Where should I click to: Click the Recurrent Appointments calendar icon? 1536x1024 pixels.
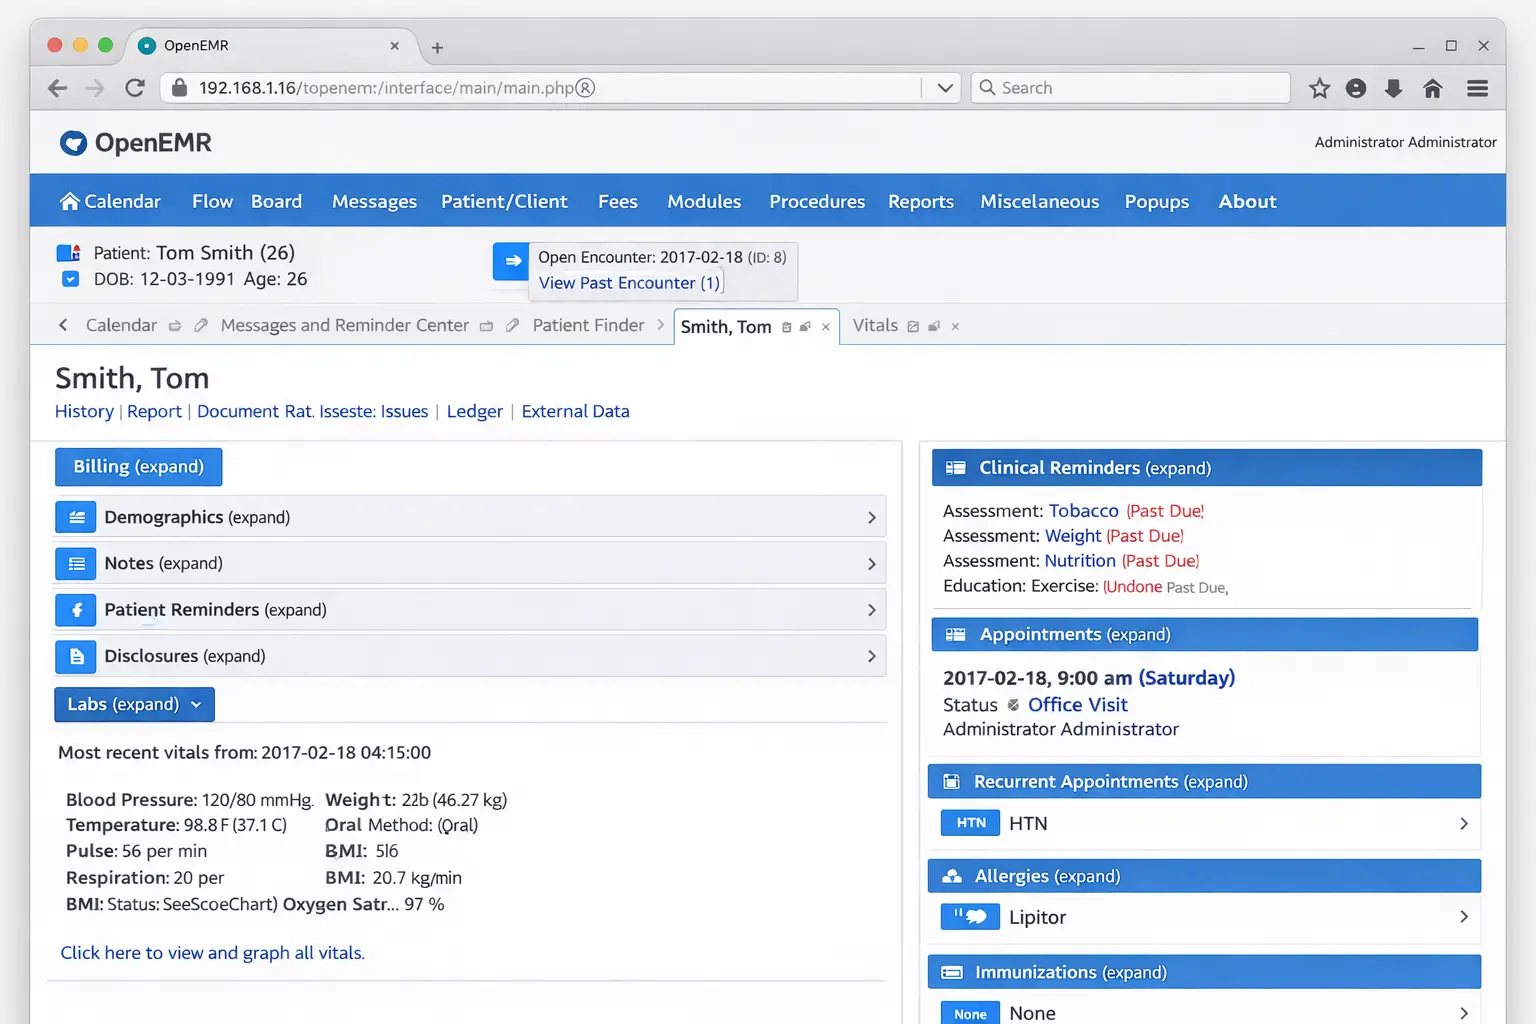[952, 782]
